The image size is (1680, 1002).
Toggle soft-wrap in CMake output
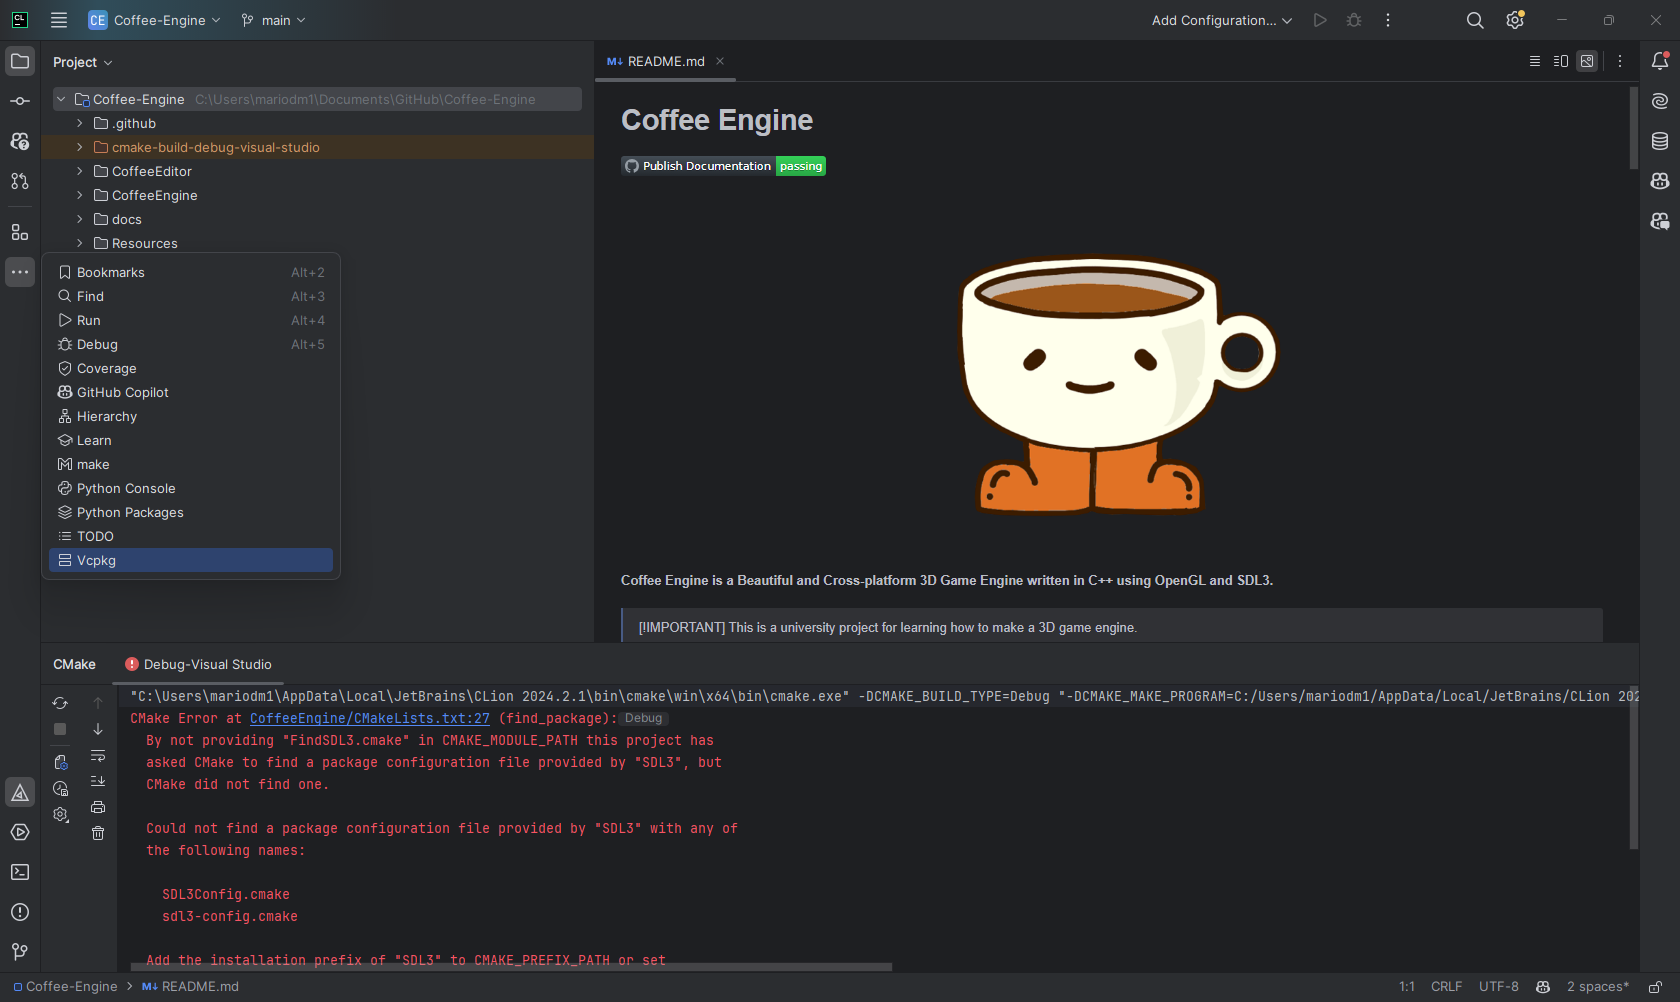(x=98, y=755)
